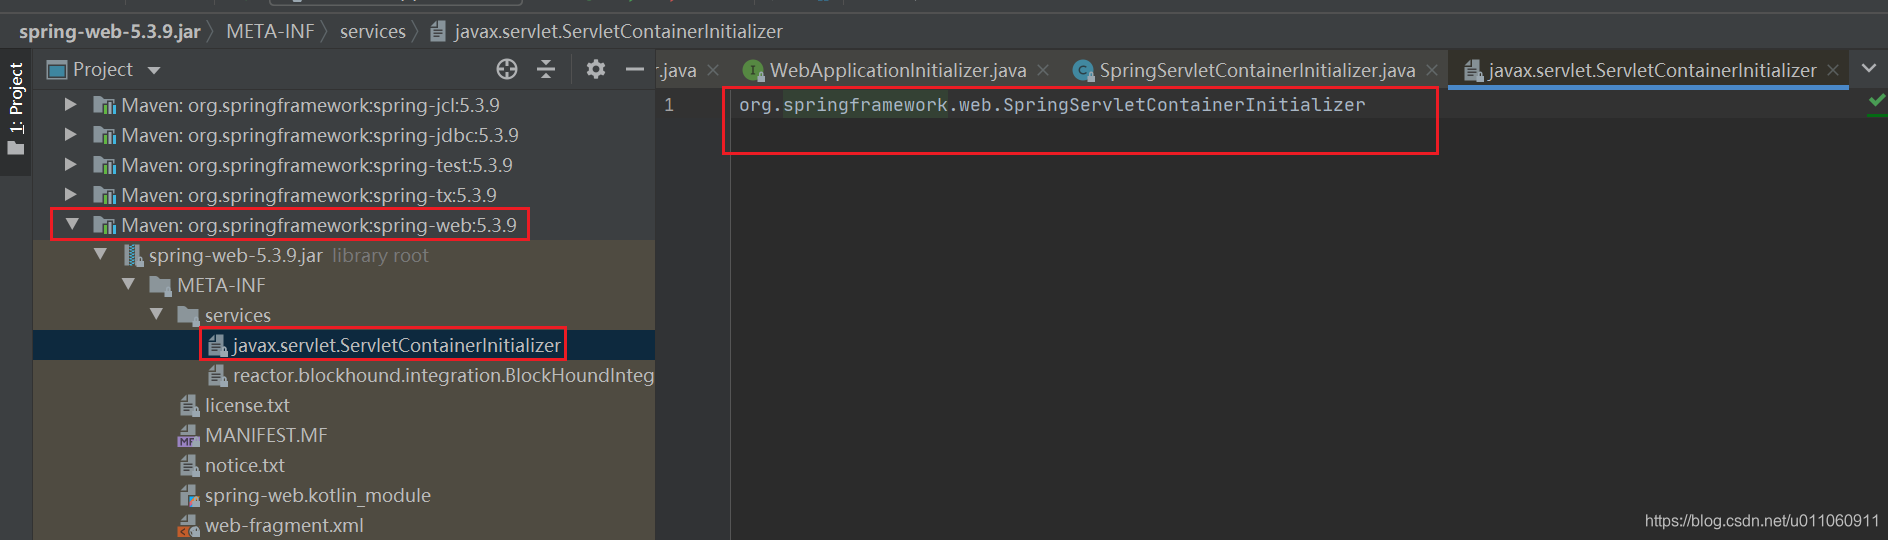
Task: Switch to WebApplicationInitializer.java tab
Action: tap(897, 70)
